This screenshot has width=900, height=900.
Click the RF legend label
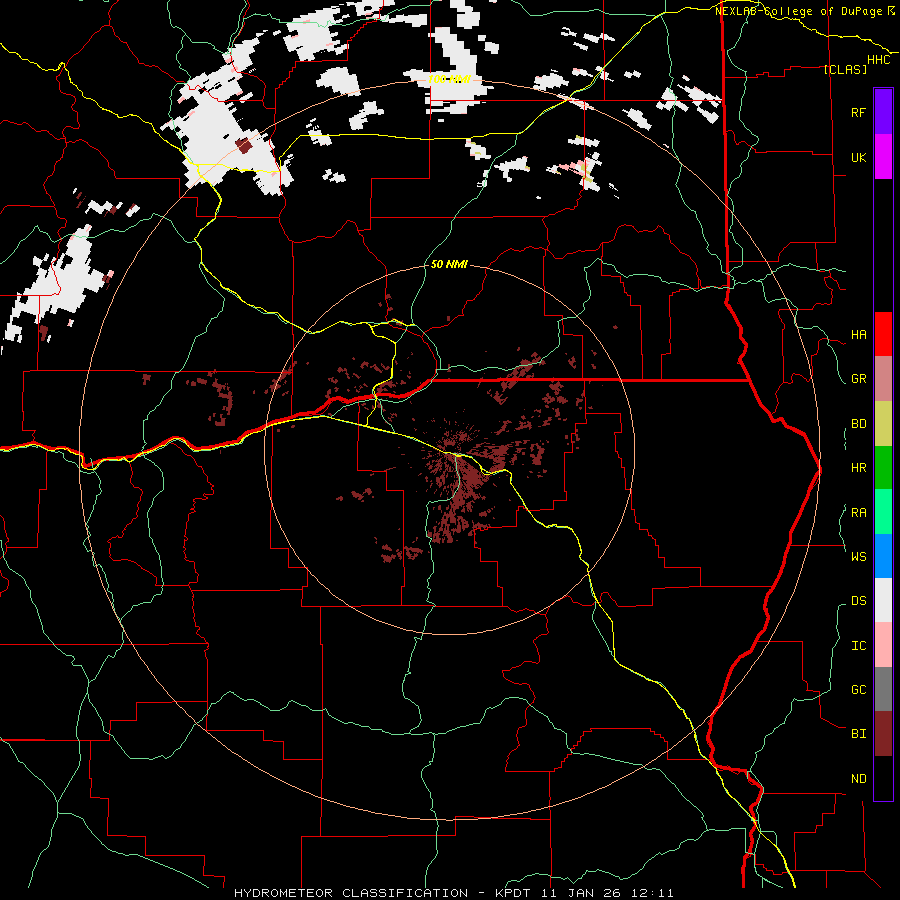click(858, 112)
